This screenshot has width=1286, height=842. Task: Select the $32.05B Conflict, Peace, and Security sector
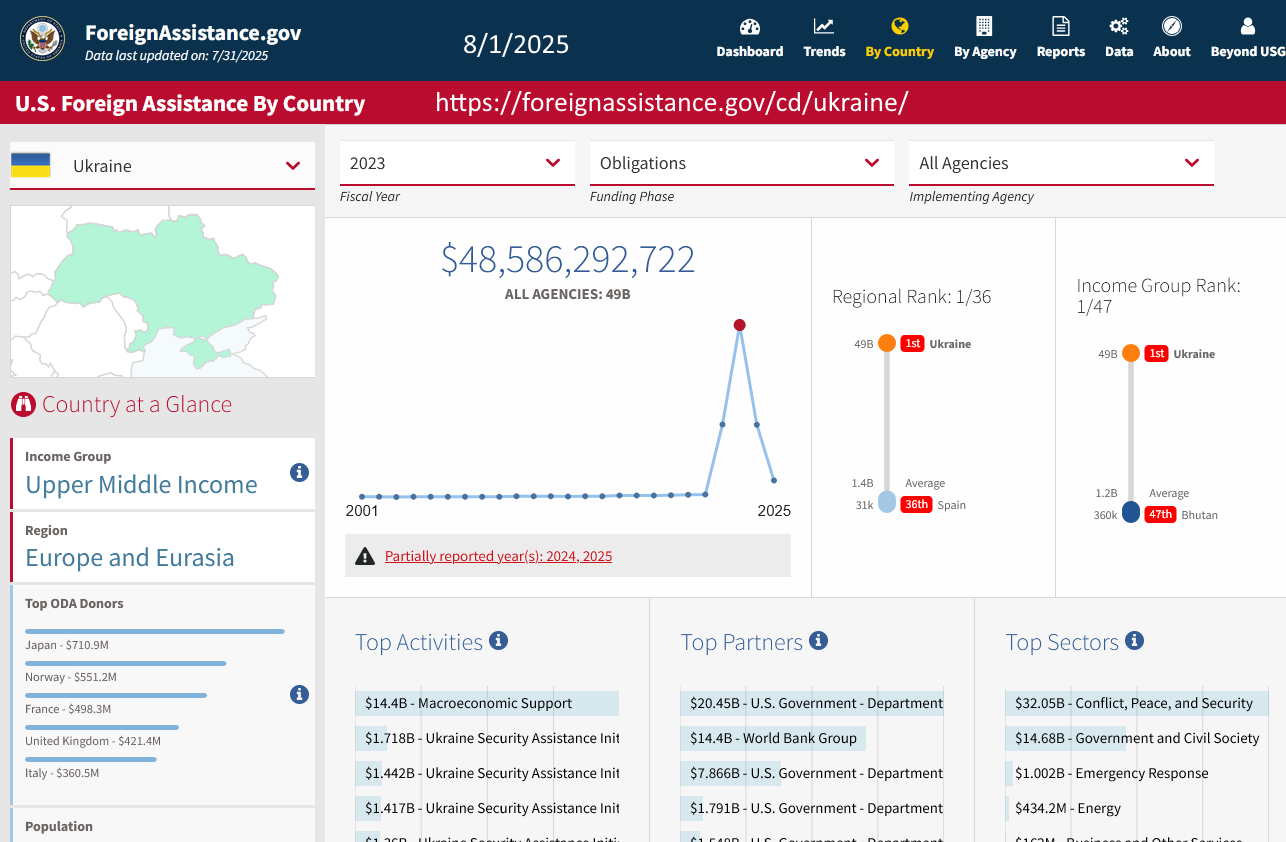[x=1137, y=703]
